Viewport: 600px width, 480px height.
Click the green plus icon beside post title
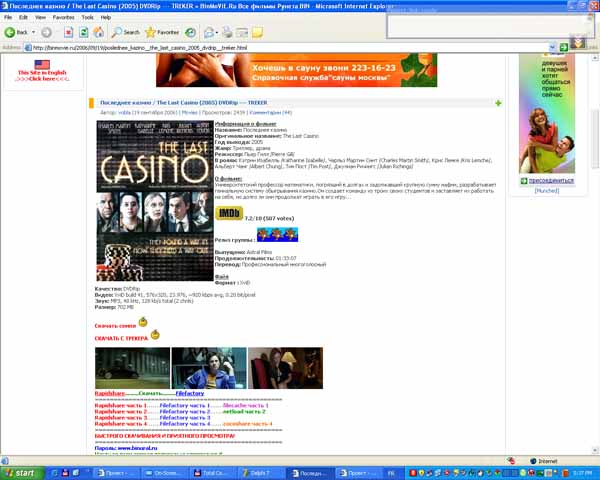[498, 103]
